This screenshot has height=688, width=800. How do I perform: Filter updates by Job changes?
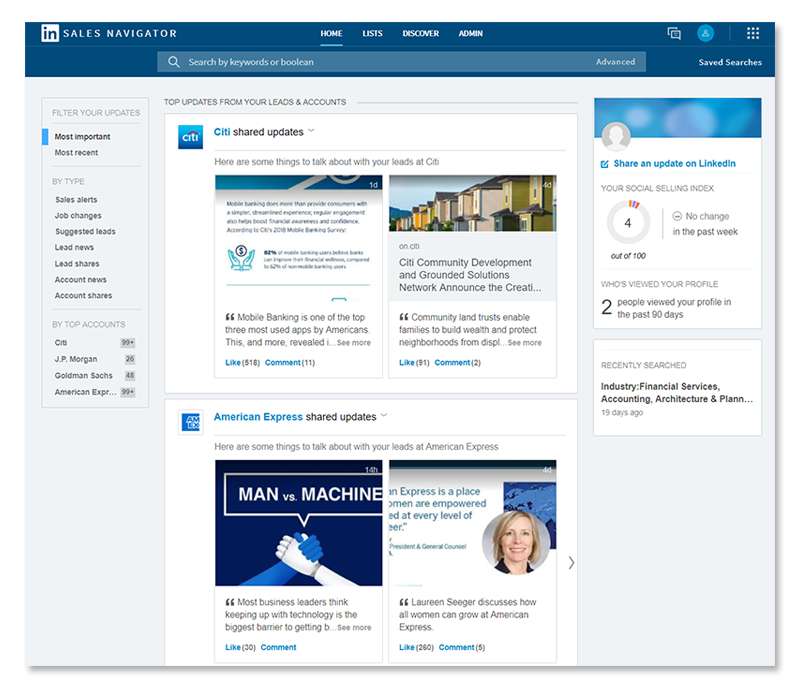(x=78, y=215)
